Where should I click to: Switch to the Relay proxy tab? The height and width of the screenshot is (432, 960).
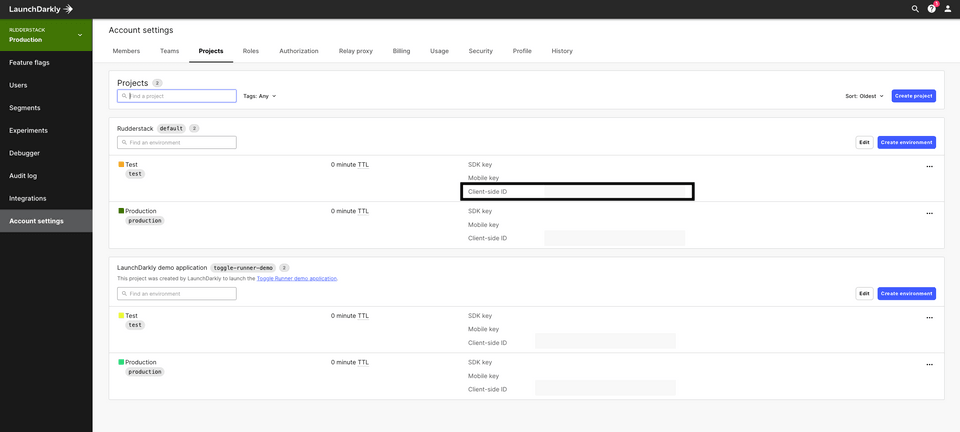tap(356, 51)
